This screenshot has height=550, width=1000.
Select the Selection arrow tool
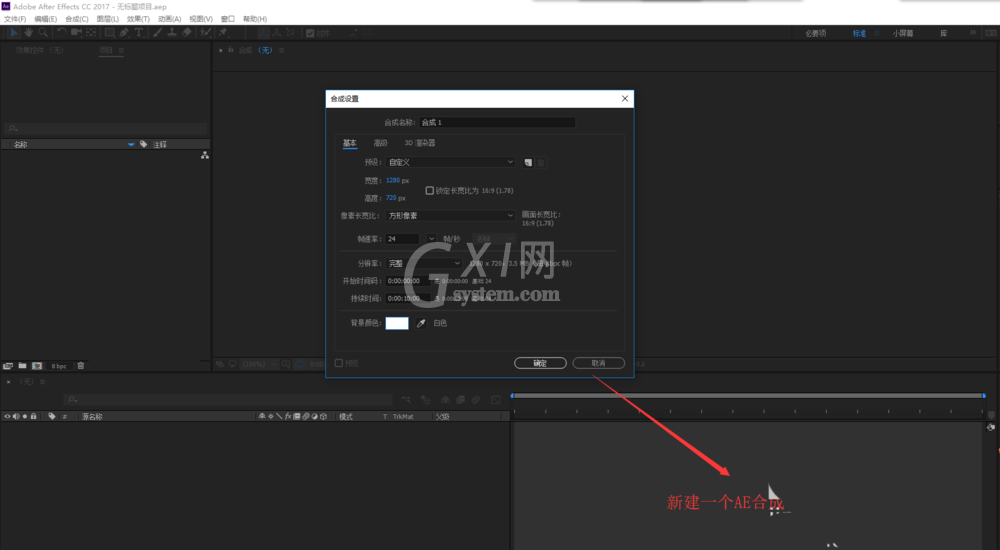pyautogui.click(x=14, y=33)
